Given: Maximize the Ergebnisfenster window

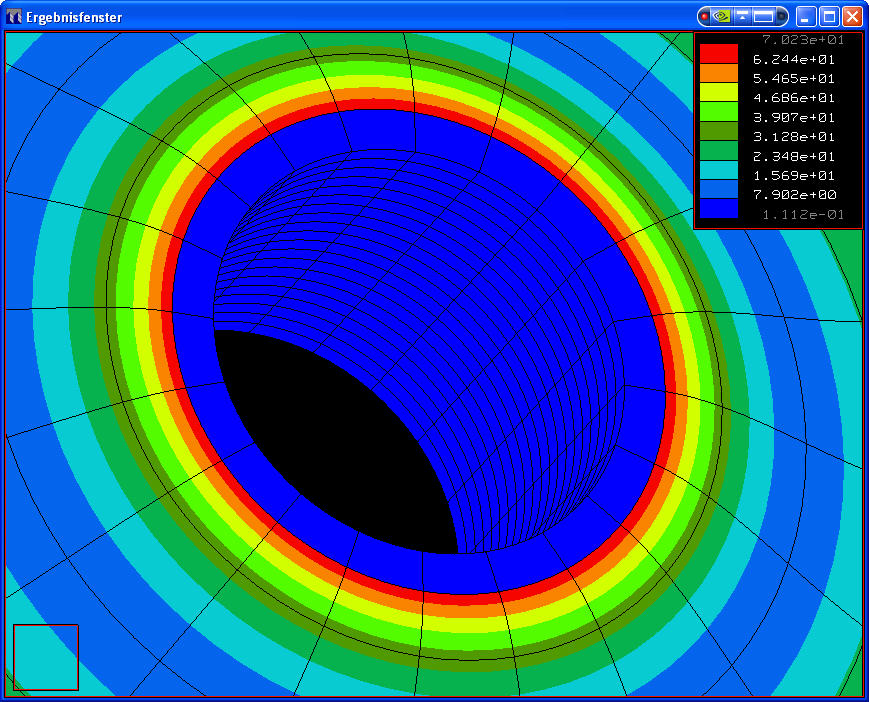Looking at the screenshot, I should 829,17.
